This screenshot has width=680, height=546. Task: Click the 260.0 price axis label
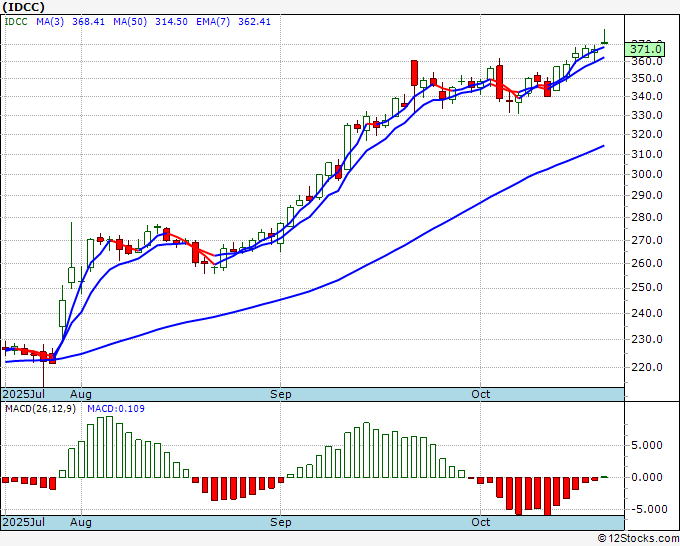pos(646,263)
